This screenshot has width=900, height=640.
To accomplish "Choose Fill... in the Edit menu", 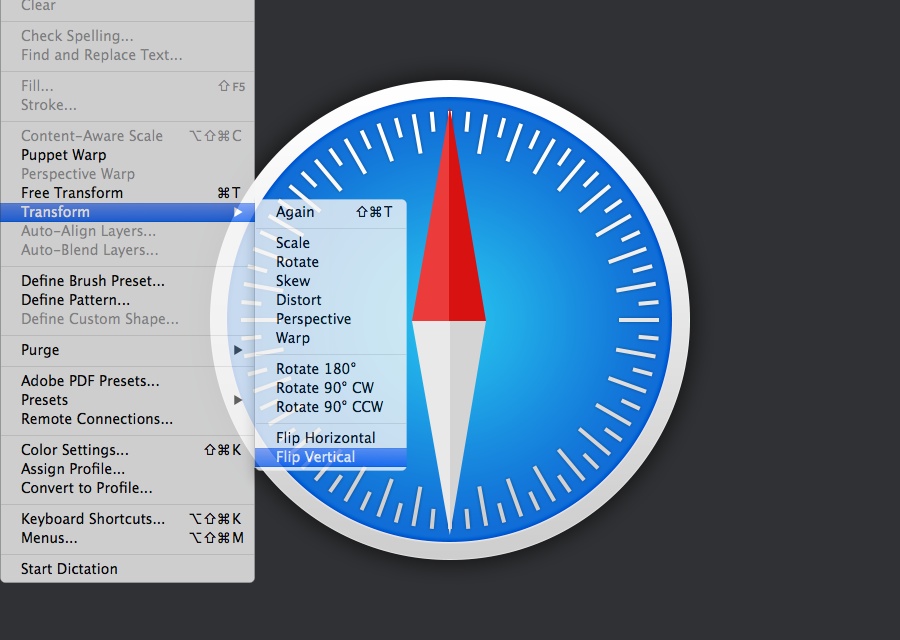I will tap(127, 86).
